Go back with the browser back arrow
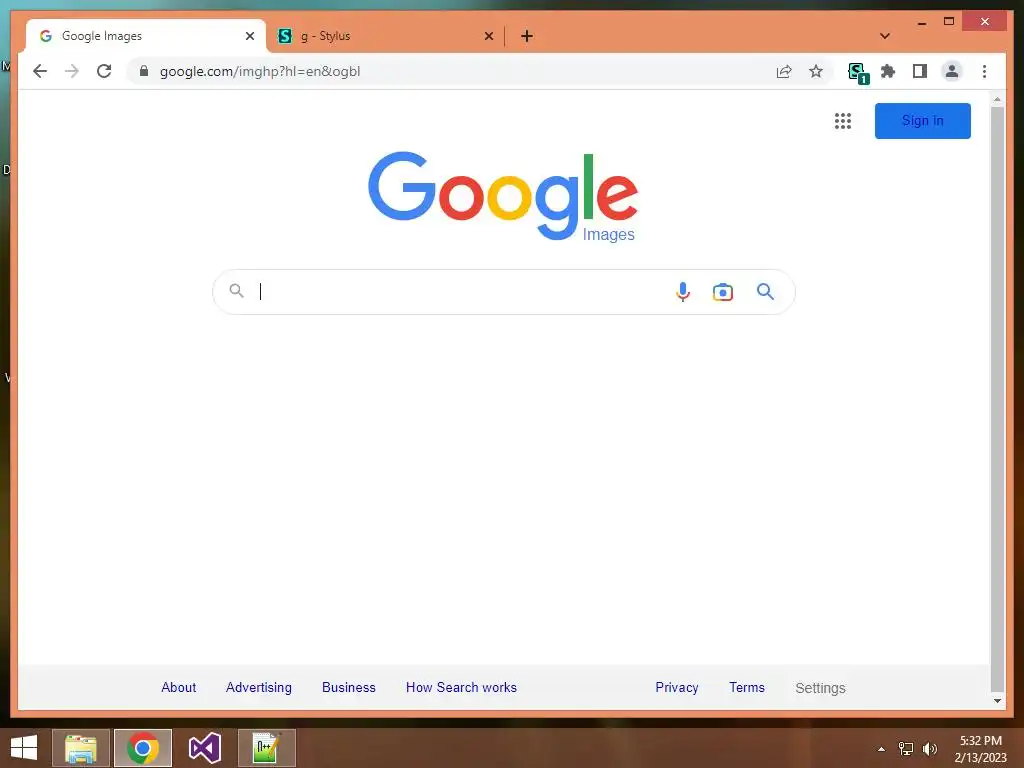 coord(40,71)
